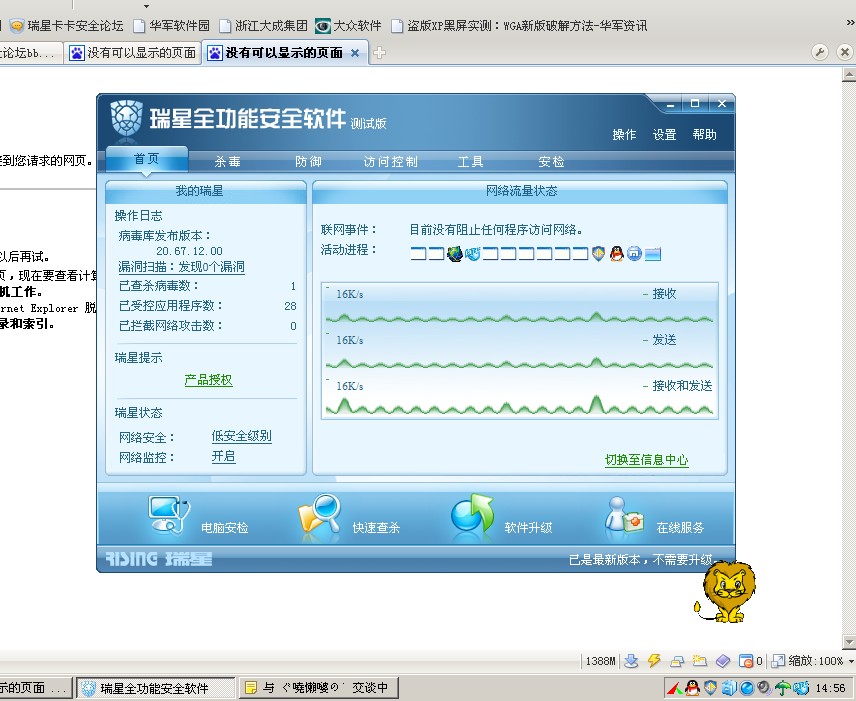Screen dimensions: 856x701
Task: Open the 帮助 menu
Action: click(x=704, y=134)
